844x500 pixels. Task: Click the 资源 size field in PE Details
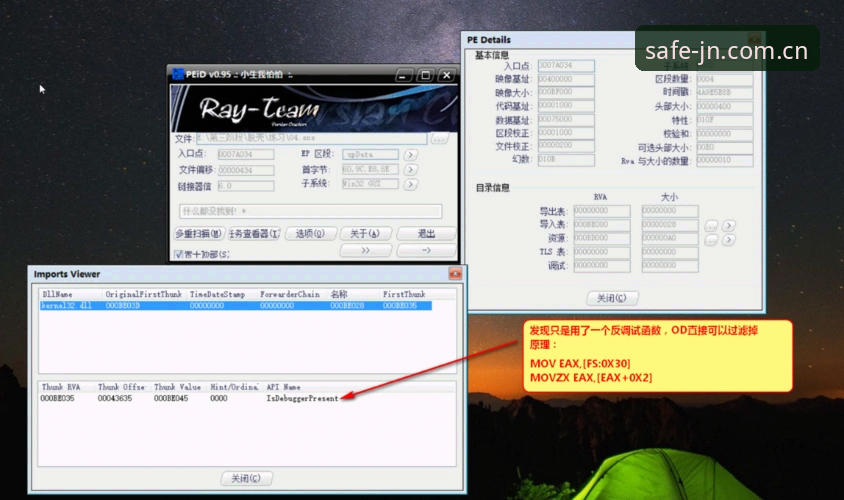pos(670,238)
